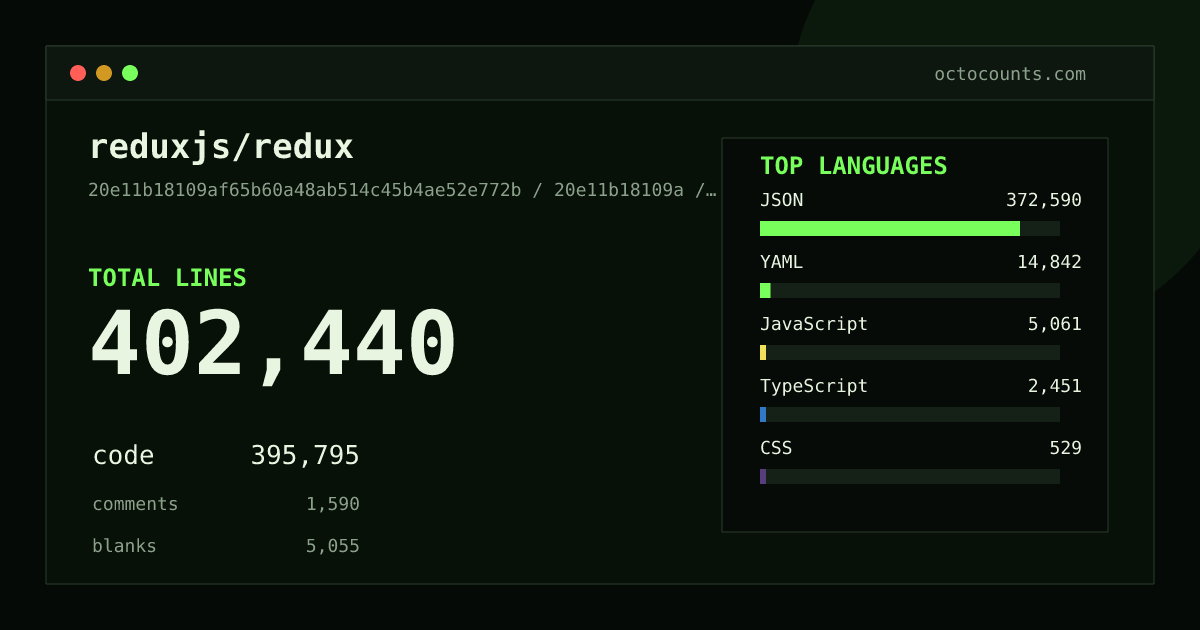The image size is (1200, 630).
Task: Select the reduxjs/redux repository title
Action: (x=221, y=147)
